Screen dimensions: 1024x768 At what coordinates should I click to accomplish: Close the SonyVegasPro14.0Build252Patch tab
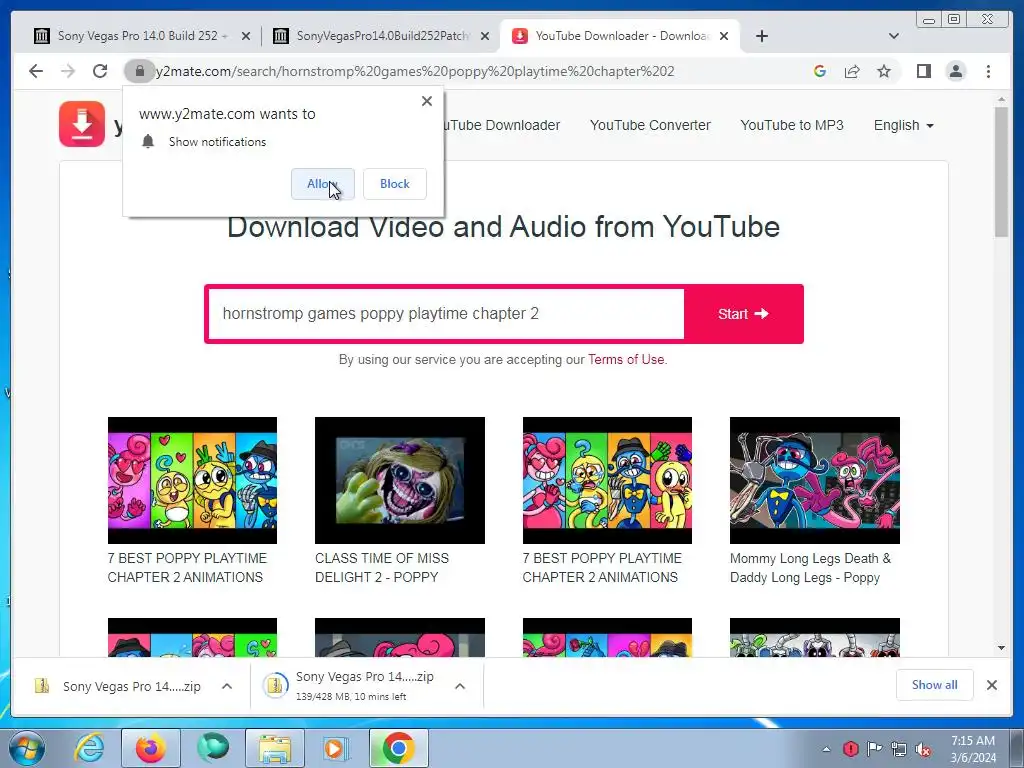(485, 36)
